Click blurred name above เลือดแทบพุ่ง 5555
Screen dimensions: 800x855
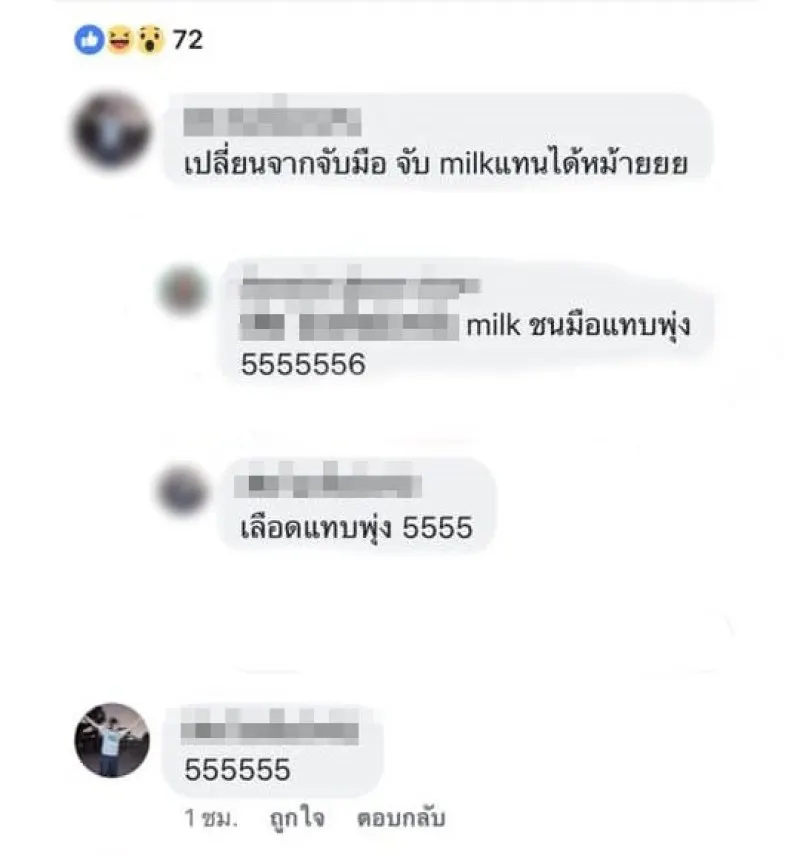click(x=328, y=485)
